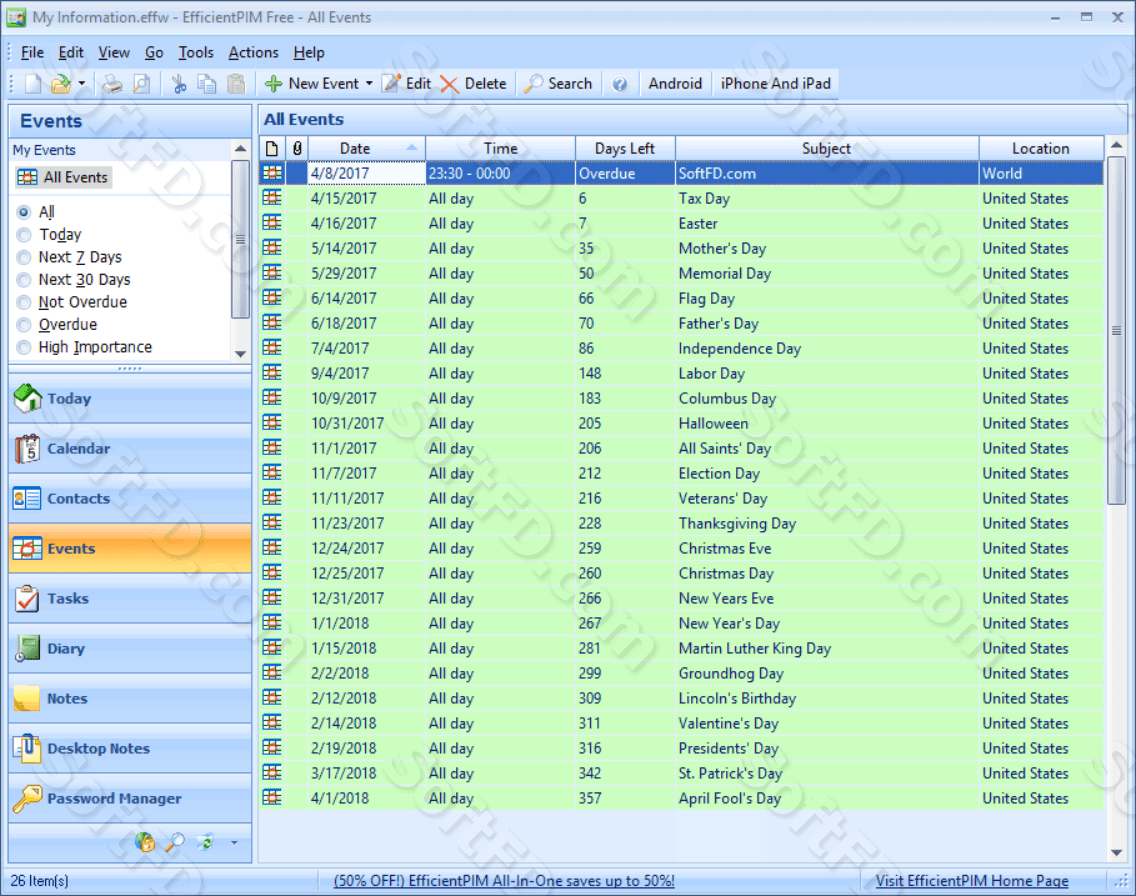Select the Today radio button filter

click(x=24, y=235)
